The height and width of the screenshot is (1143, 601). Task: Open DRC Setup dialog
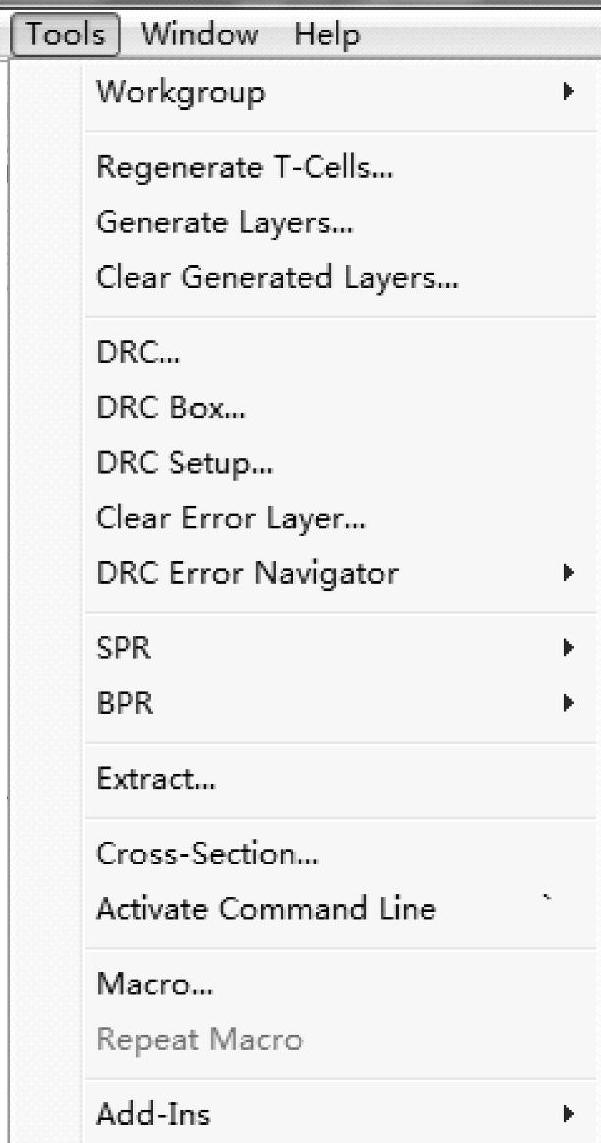tap(184, 463)
